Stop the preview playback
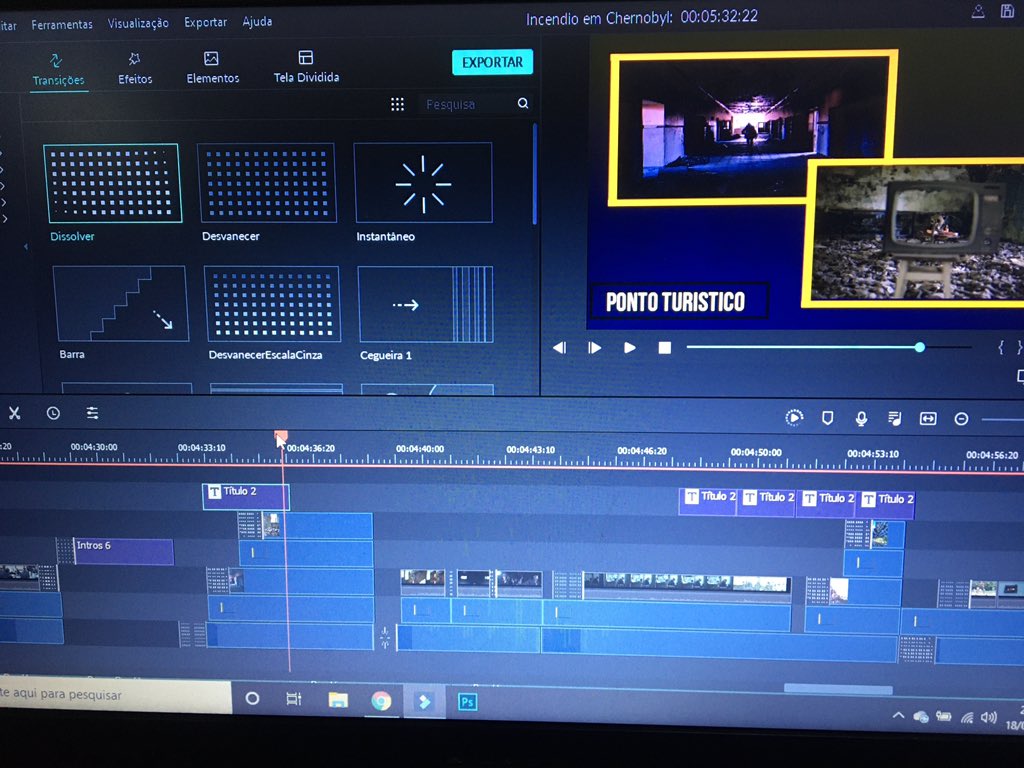1024x768 pixels. coord(665,348)
